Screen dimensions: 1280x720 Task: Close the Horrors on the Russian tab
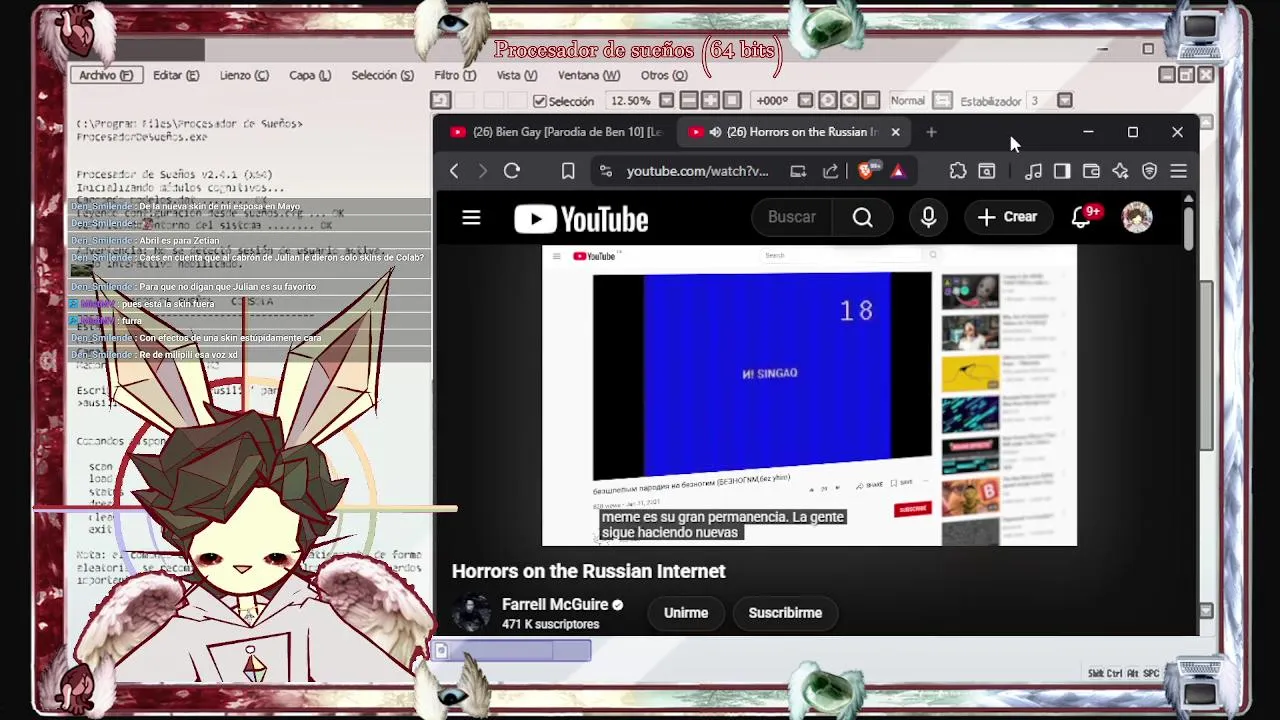[x=895, y=132]
